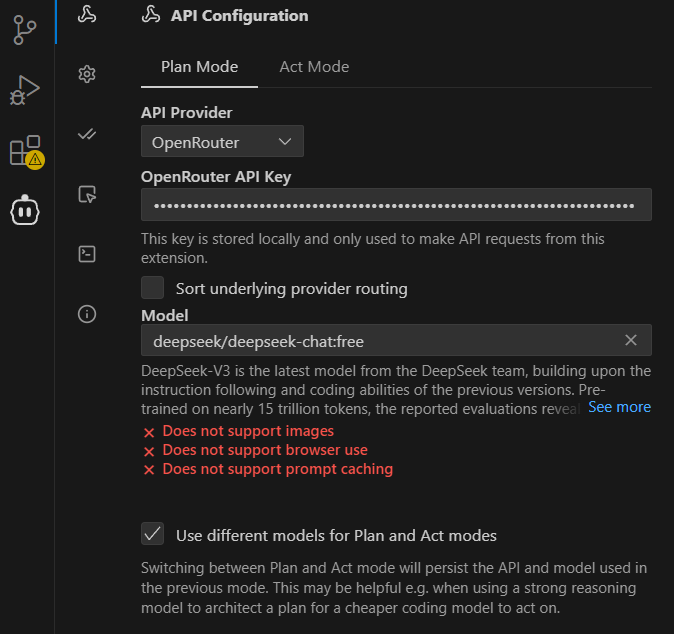Open the browser settings cursor icon
The width and height of the screenshot is (674, 634).
click(87, 194)
